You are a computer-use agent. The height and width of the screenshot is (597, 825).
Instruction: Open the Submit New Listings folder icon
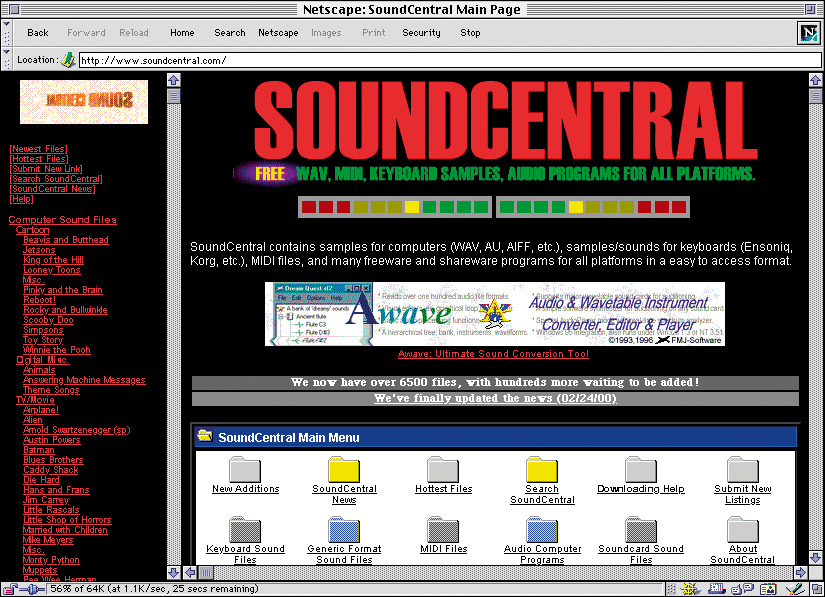[x=742, y=469]
